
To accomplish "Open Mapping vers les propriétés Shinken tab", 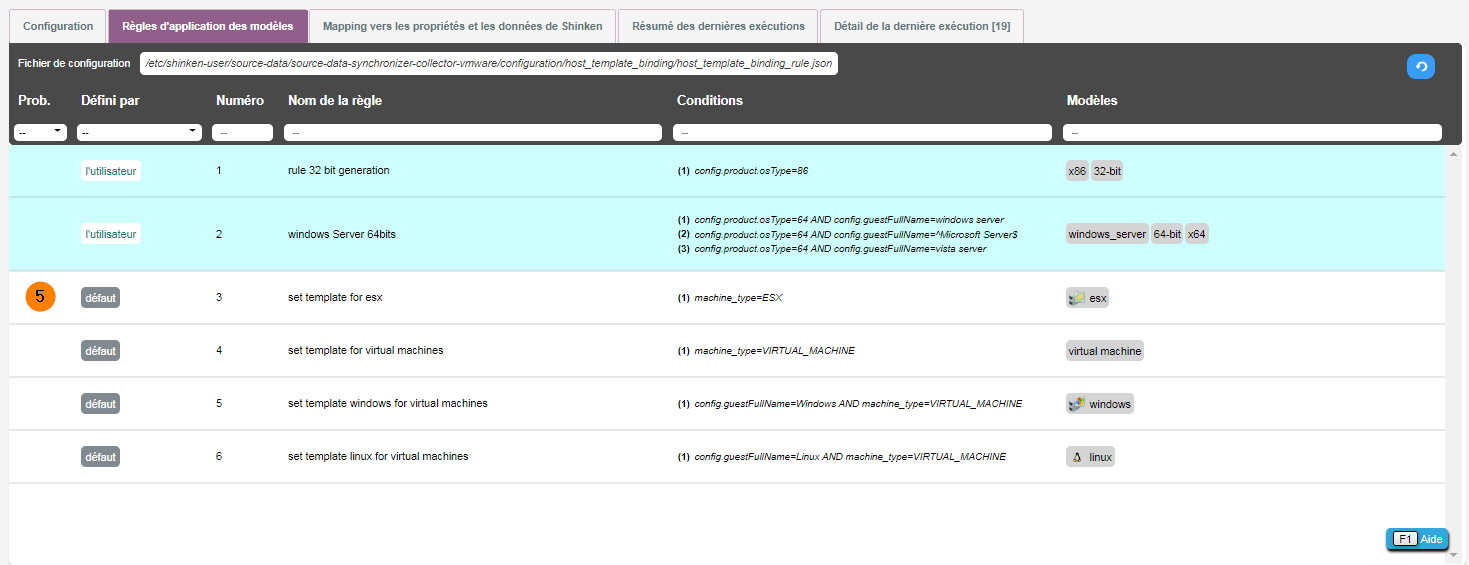I will point(462,26).
